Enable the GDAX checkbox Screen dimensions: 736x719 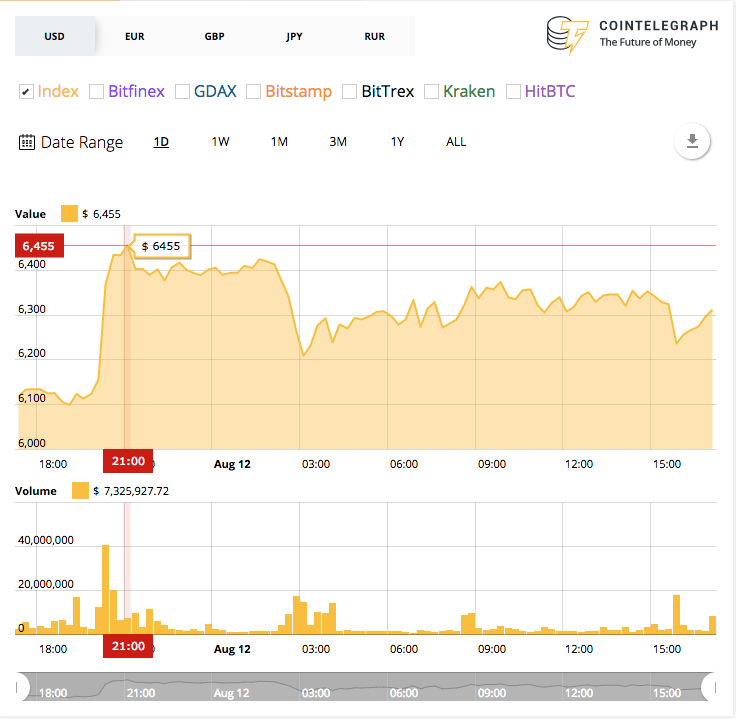point(182,92)
